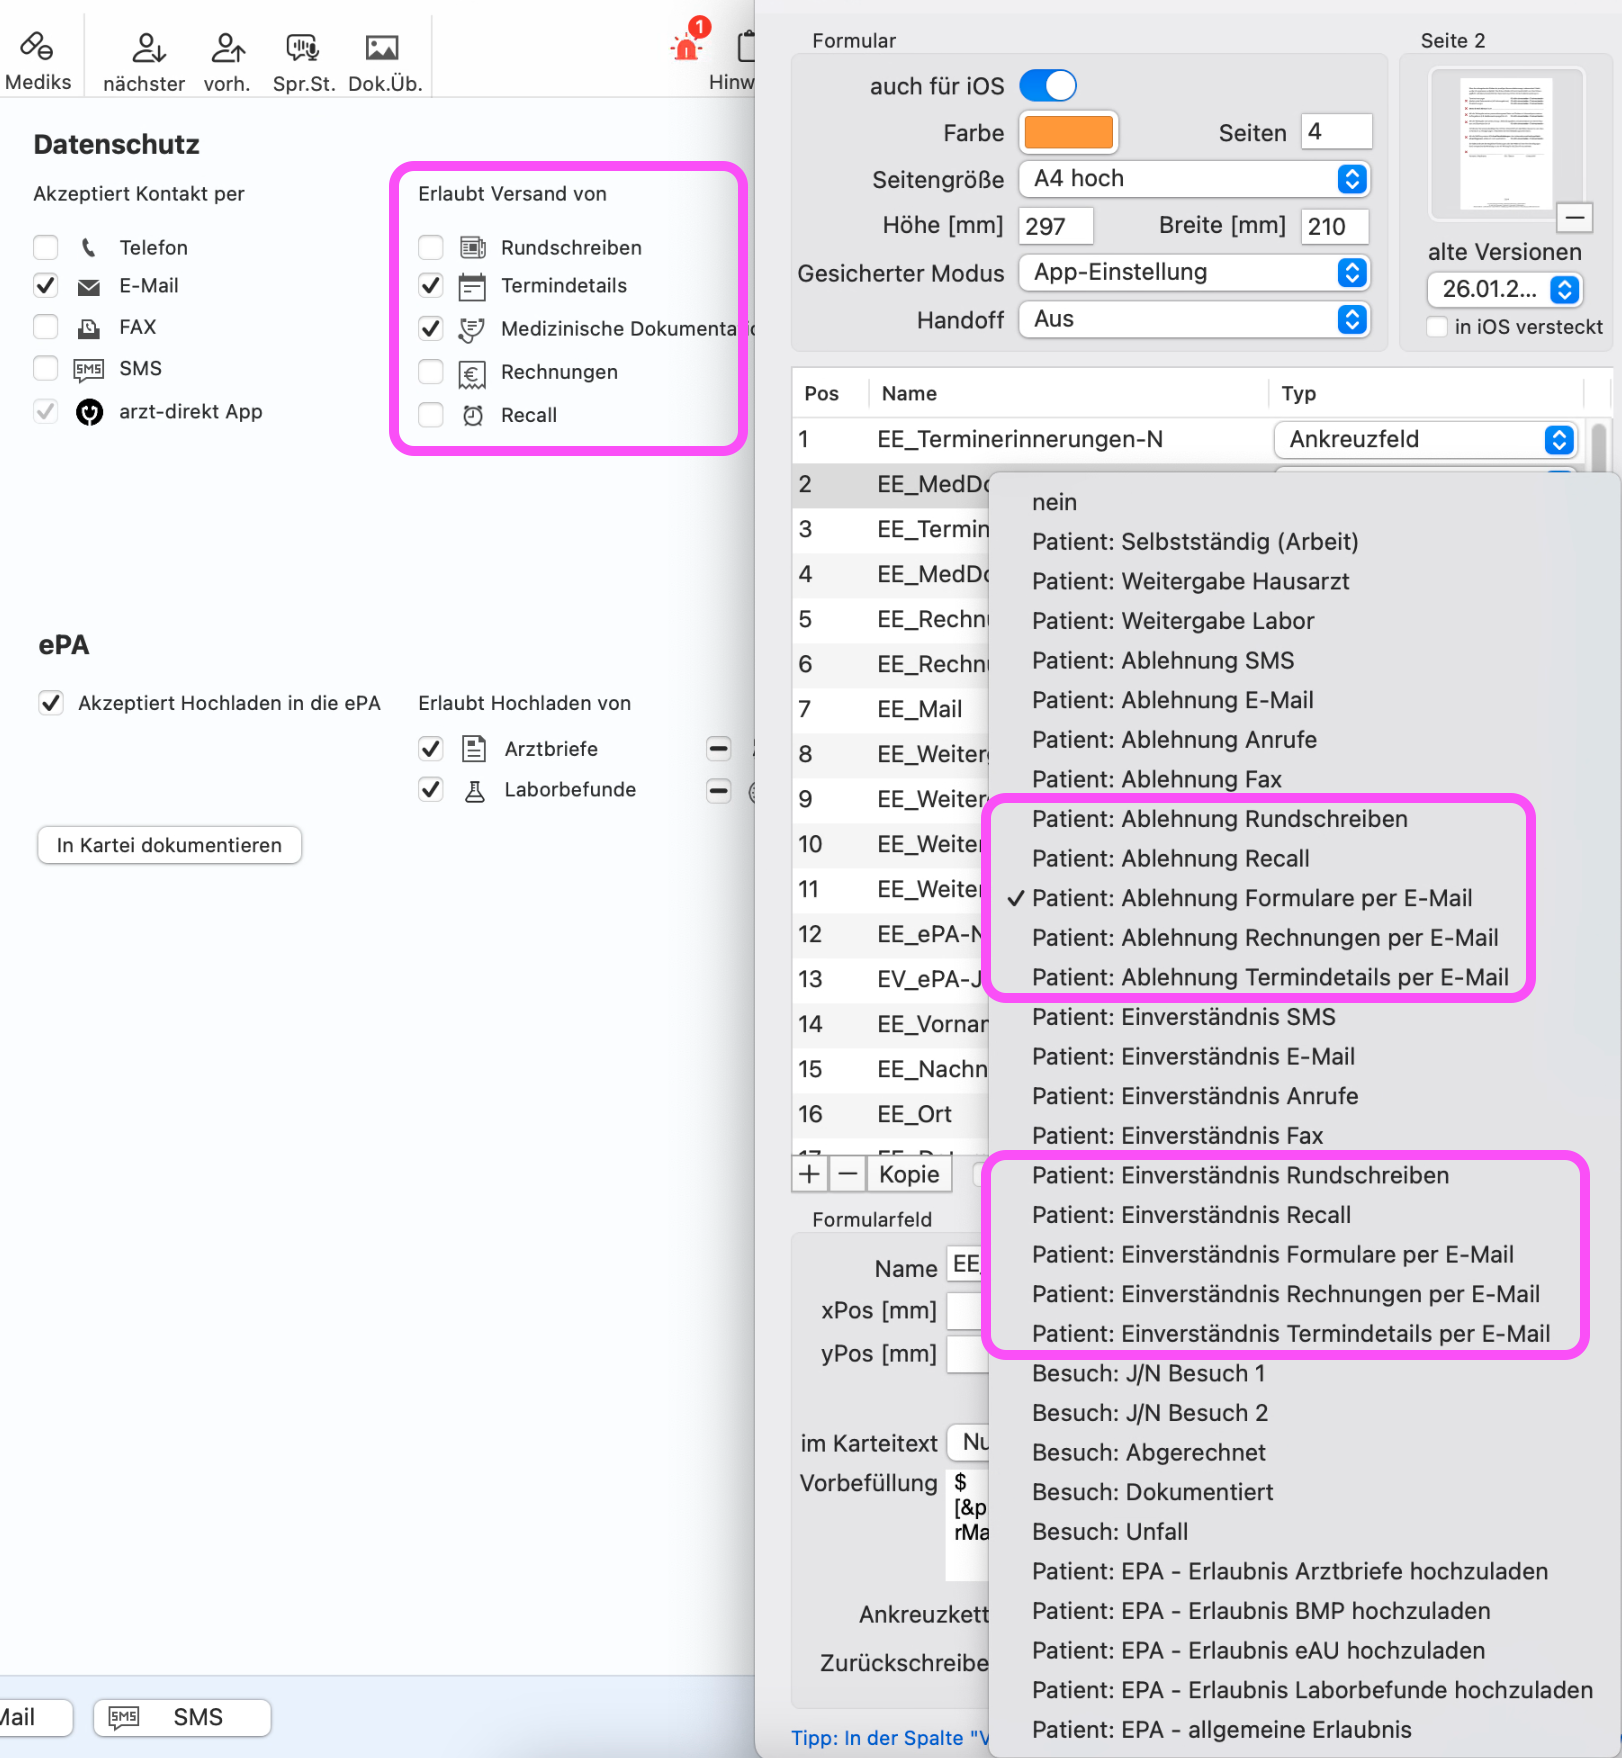Open the orange Farbe color swatch
The height and width of the screenshot is (1758, 1622).
pos(1068,132)
